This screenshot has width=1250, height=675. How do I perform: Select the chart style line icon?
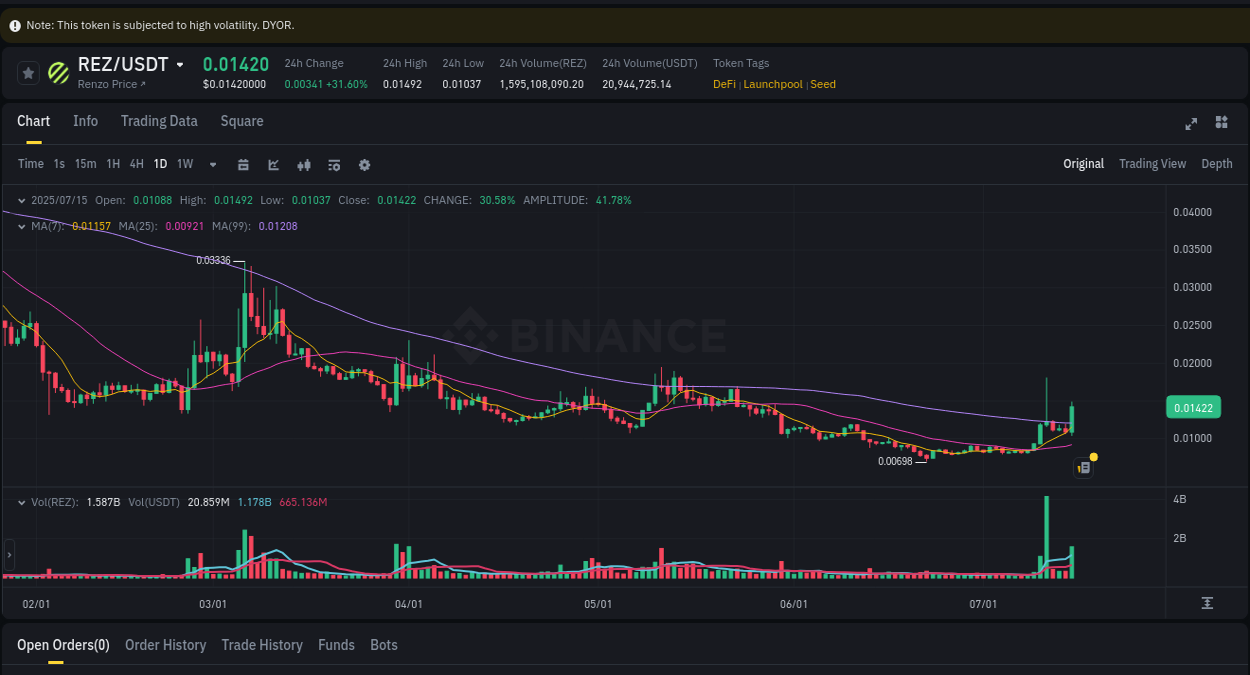click(x=273, y=164)
